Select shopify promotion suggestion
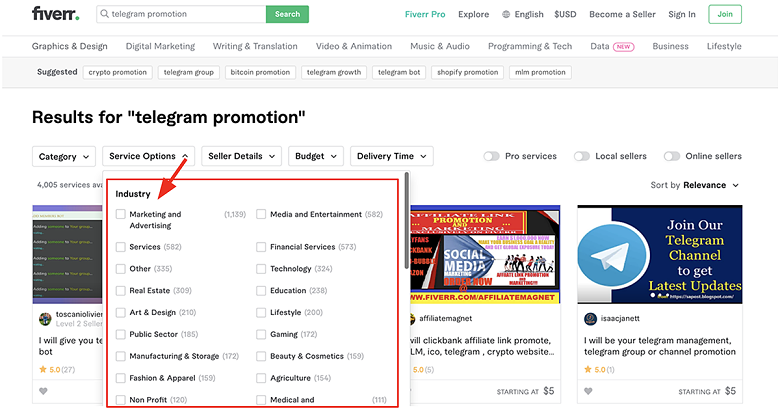780x410 pixels. [468, 72]
